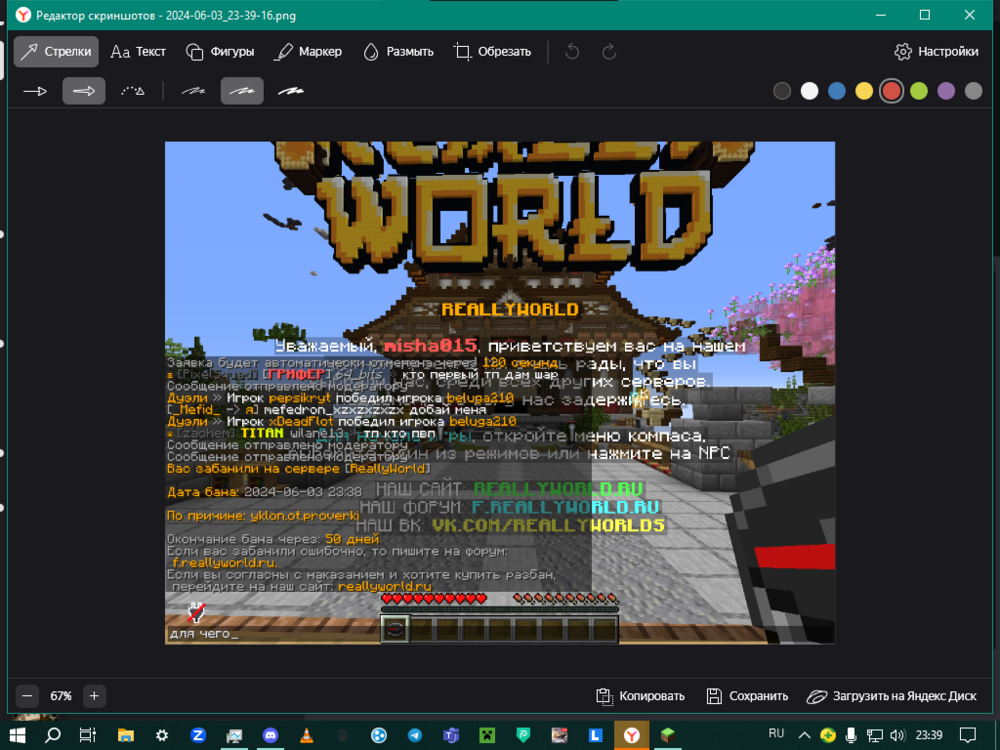Open Zoom from the taskbar
1000x750 pixels.
pyautogui.click(x=198, y=735)
